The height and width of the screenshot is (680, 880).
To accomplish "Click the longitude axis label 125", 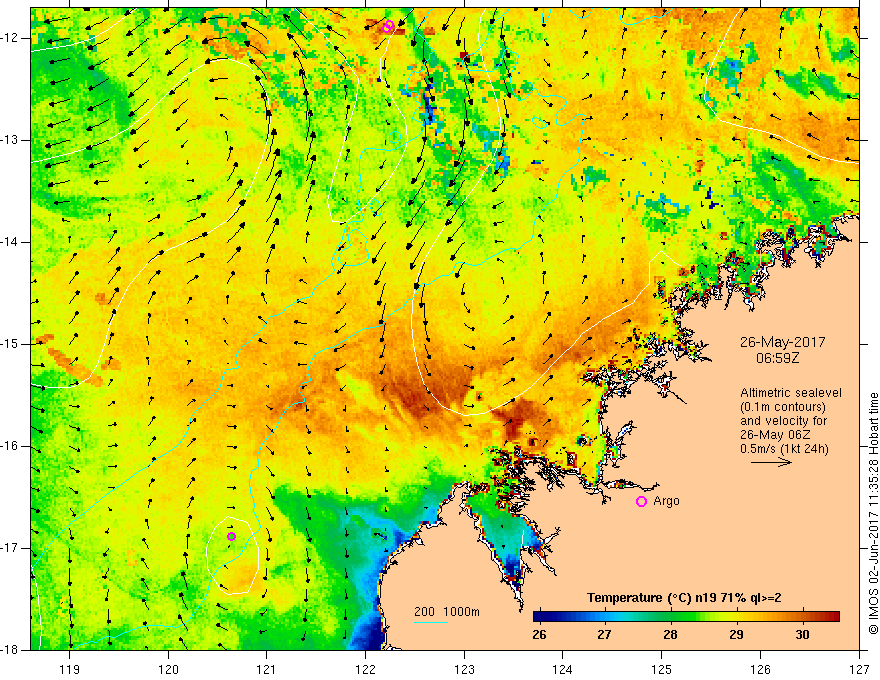I will pyautogui.click(x=662, y=669).
